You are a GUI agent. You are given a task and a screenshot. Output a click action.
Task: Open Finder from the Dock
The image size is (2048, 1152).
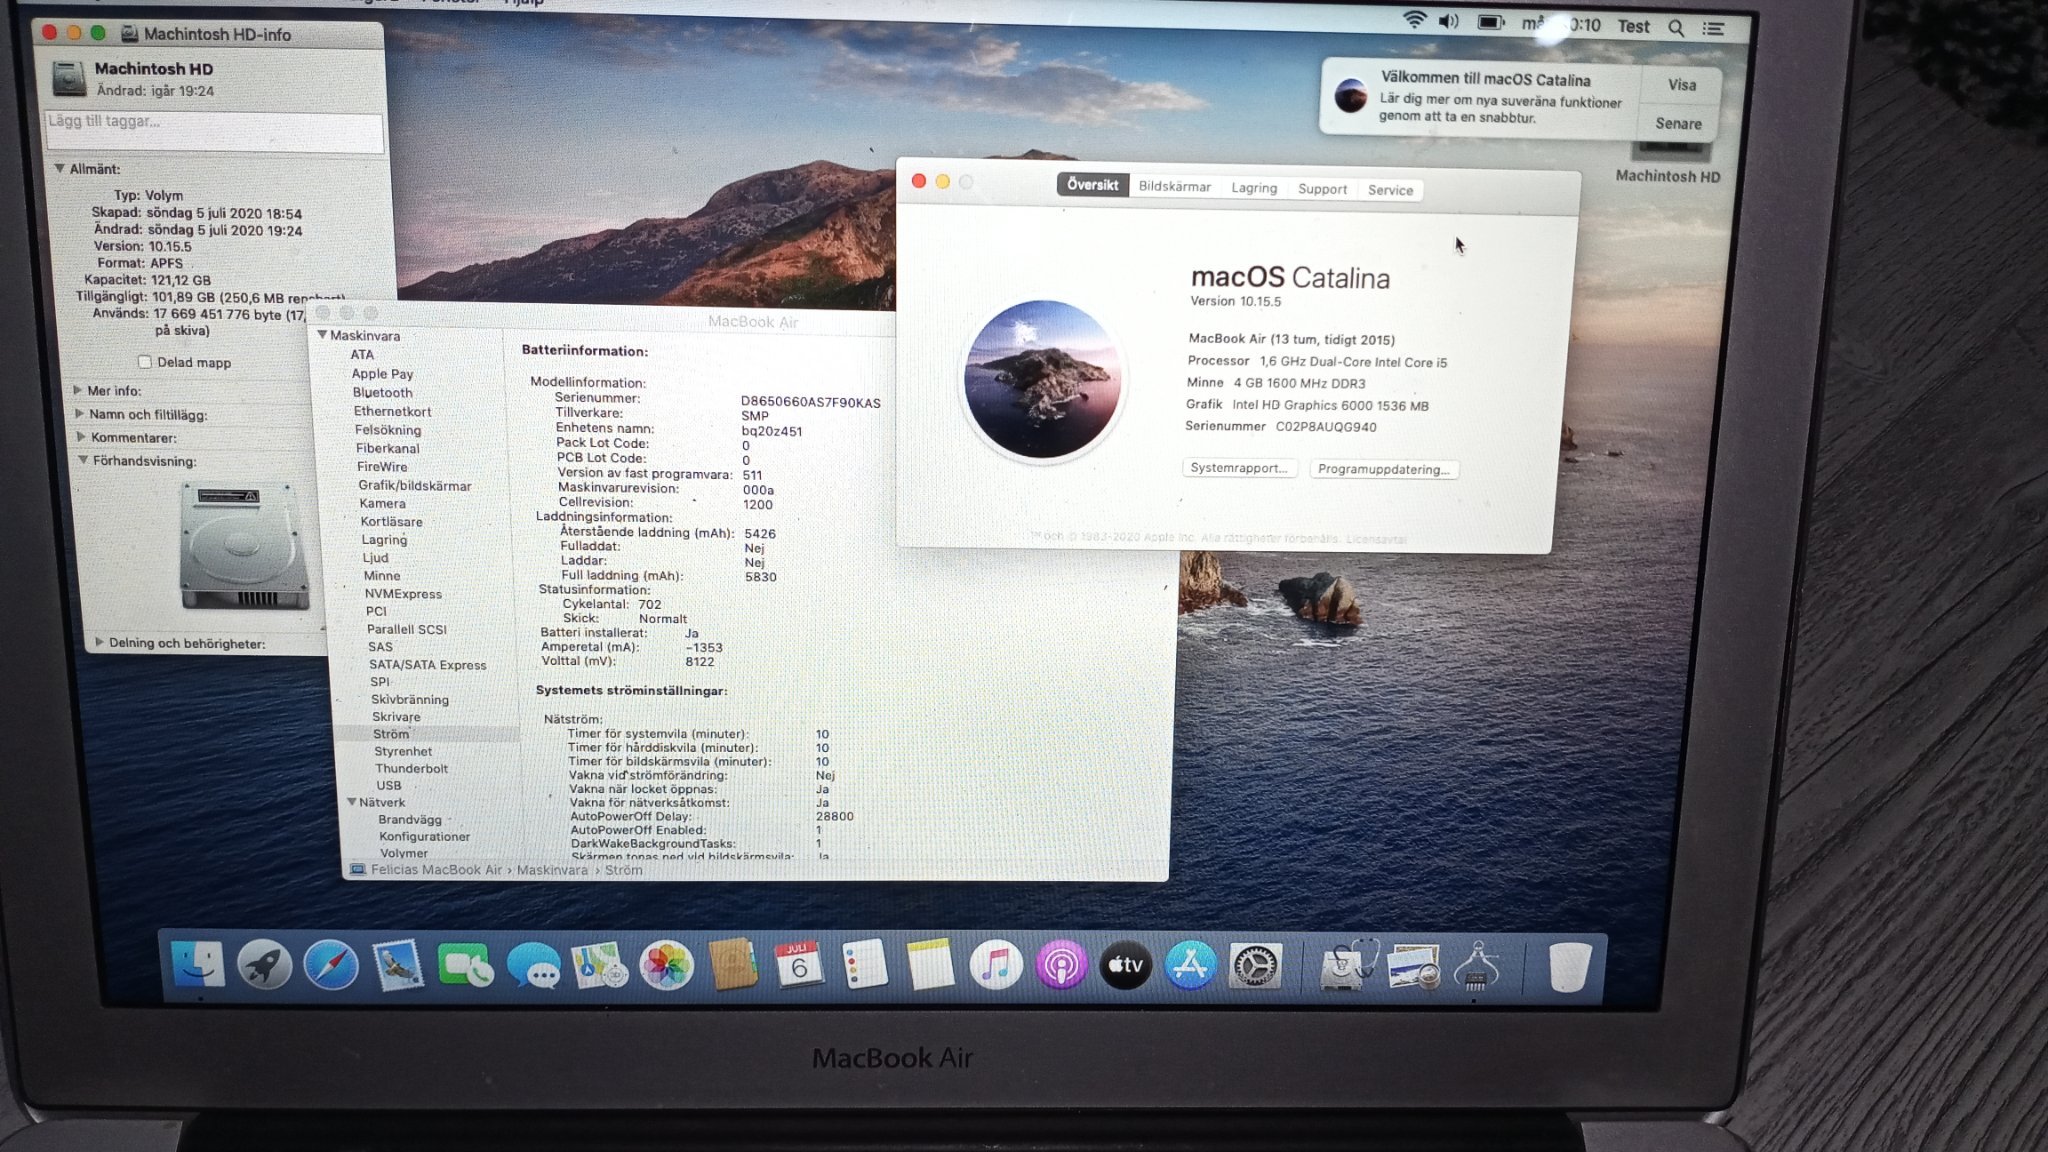click(198, 963)
